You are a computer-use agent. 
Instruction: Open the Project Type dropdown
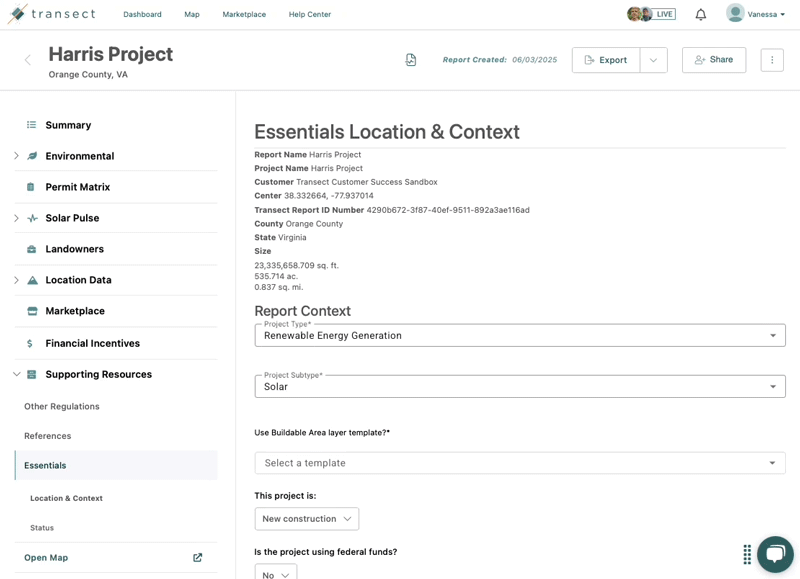[x=520, y=336]
